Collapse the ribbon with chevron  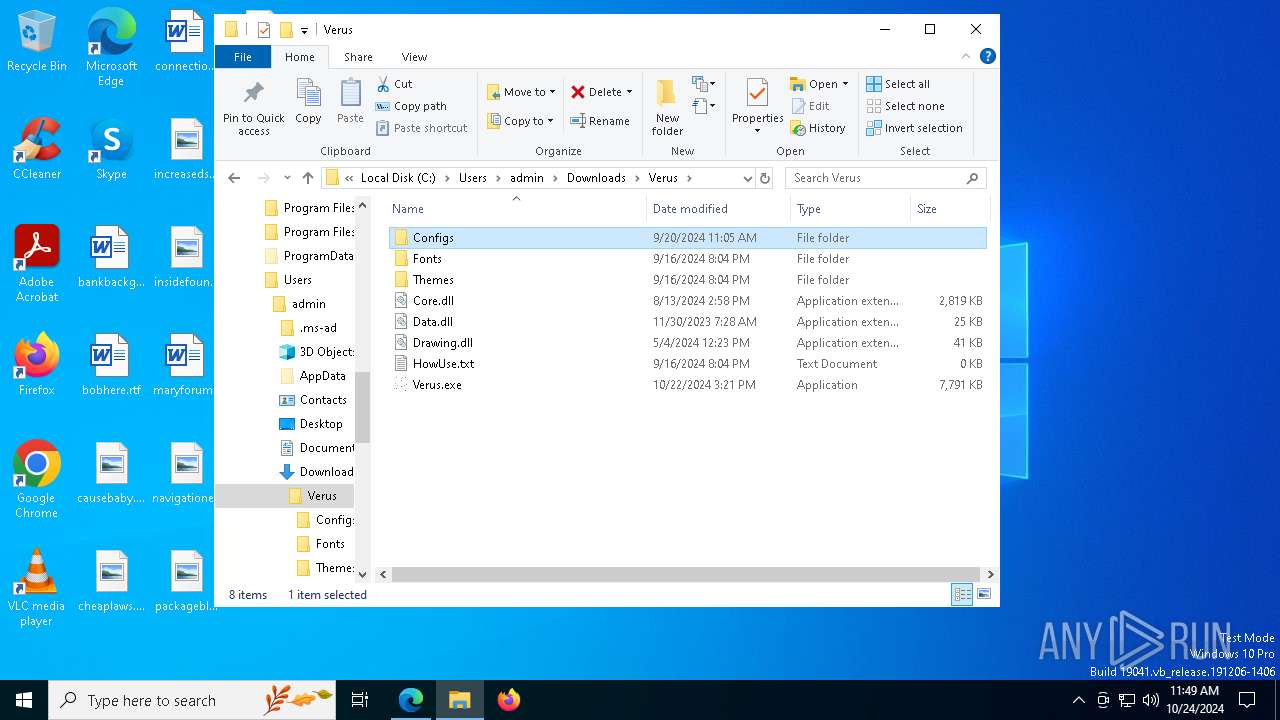point(966,57)
